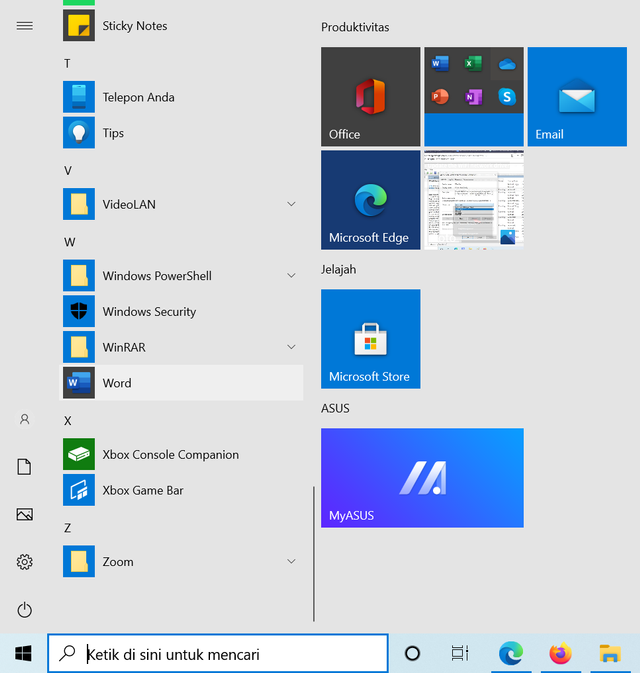This screenshot has height=673, width=640.
Task: Open the Zoom folder entry
Action: pos(181,561)
